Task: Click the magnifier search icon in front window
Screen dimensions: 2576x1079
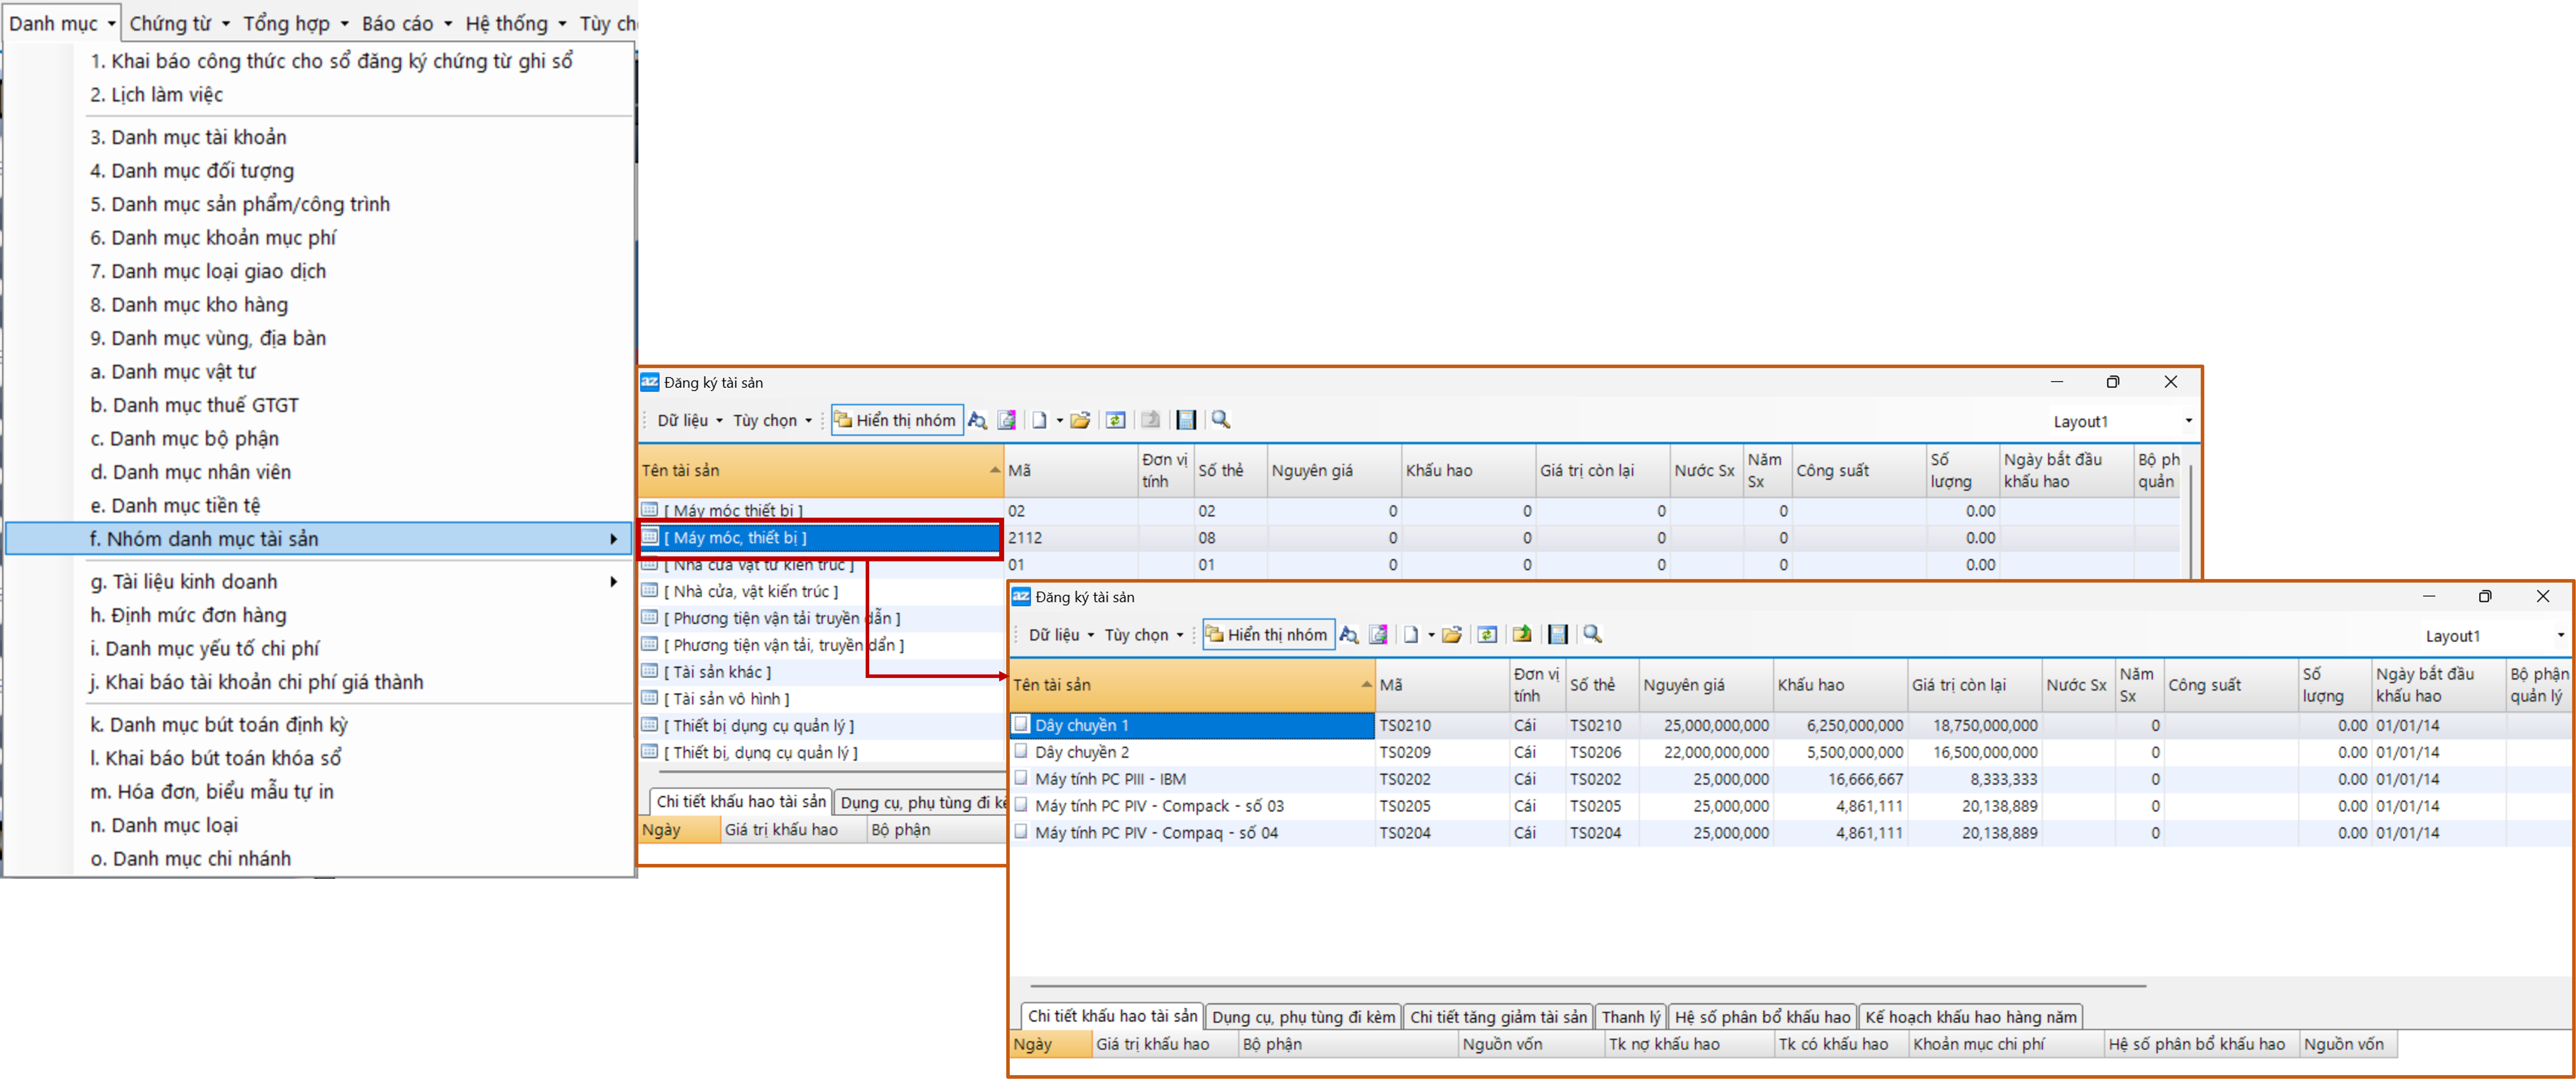Action: point(1593,634)
